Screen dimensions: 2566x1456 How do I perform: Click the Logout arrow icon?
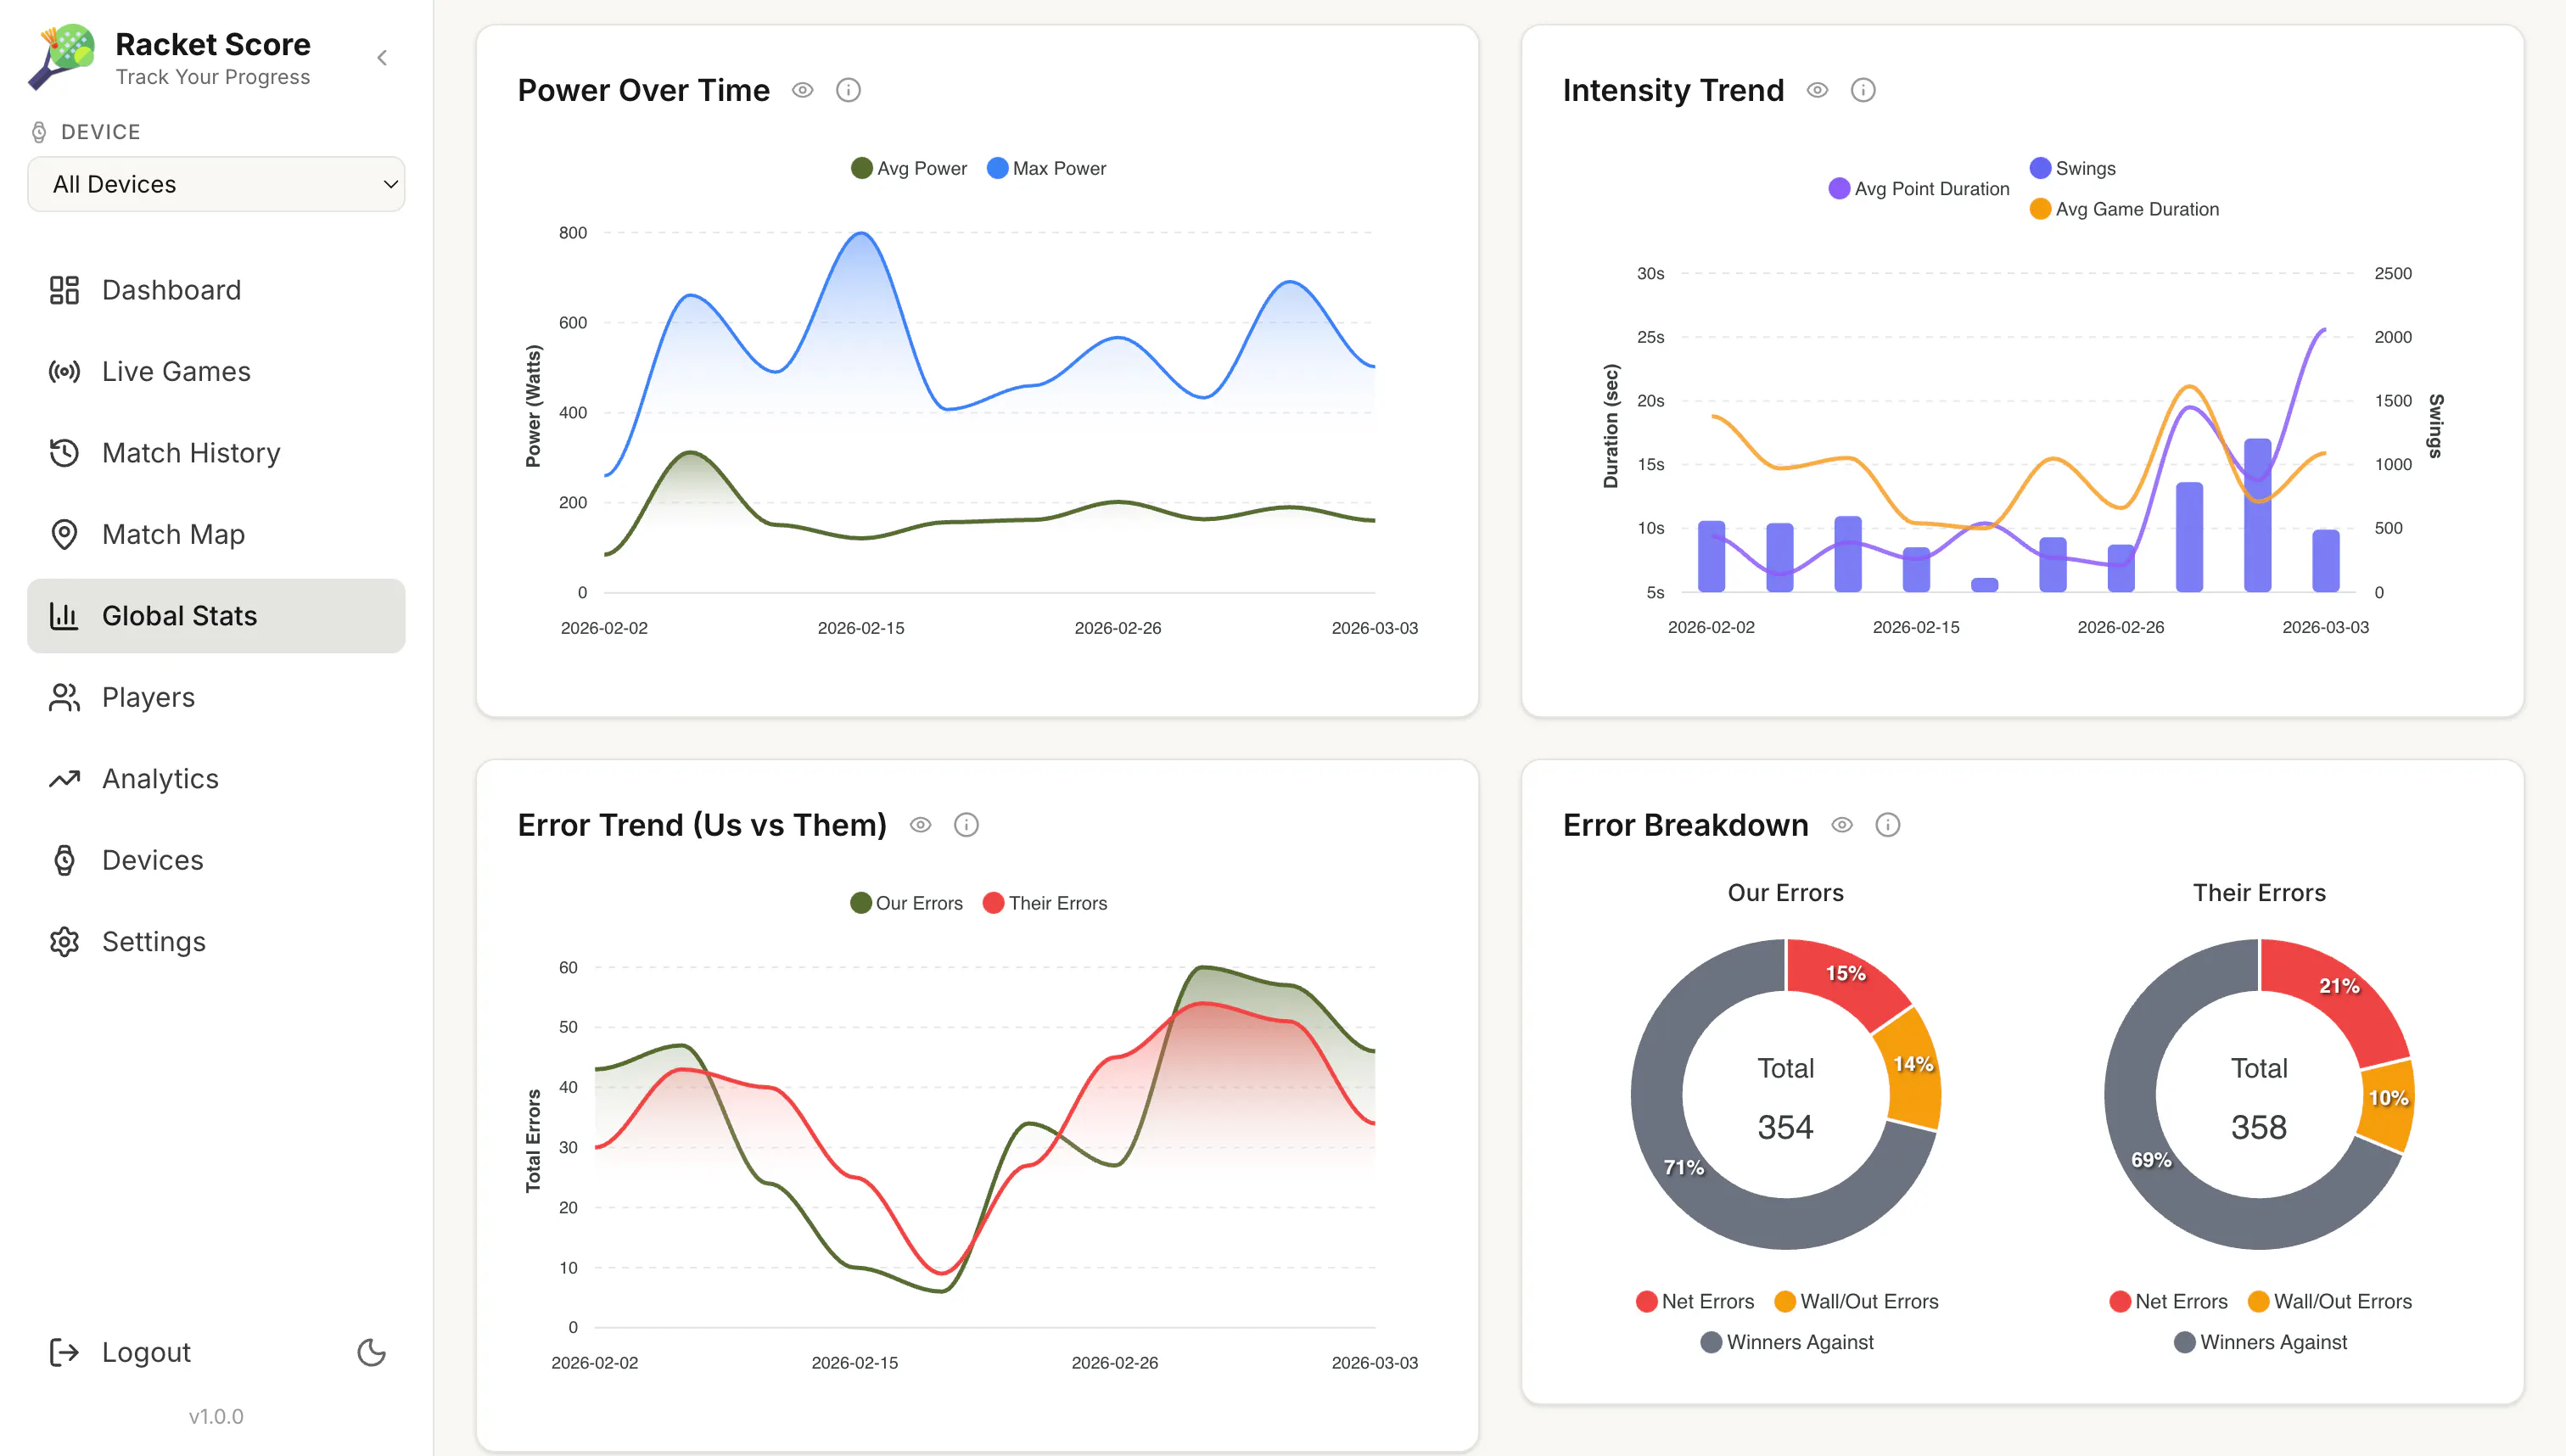pyautogui.click(x=64, y=1353)
